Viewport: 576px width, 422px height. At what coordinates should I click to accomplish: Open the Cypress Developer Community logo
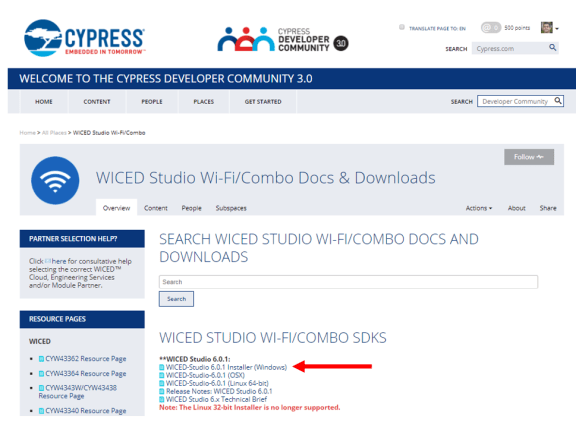(x=283, y=39)
